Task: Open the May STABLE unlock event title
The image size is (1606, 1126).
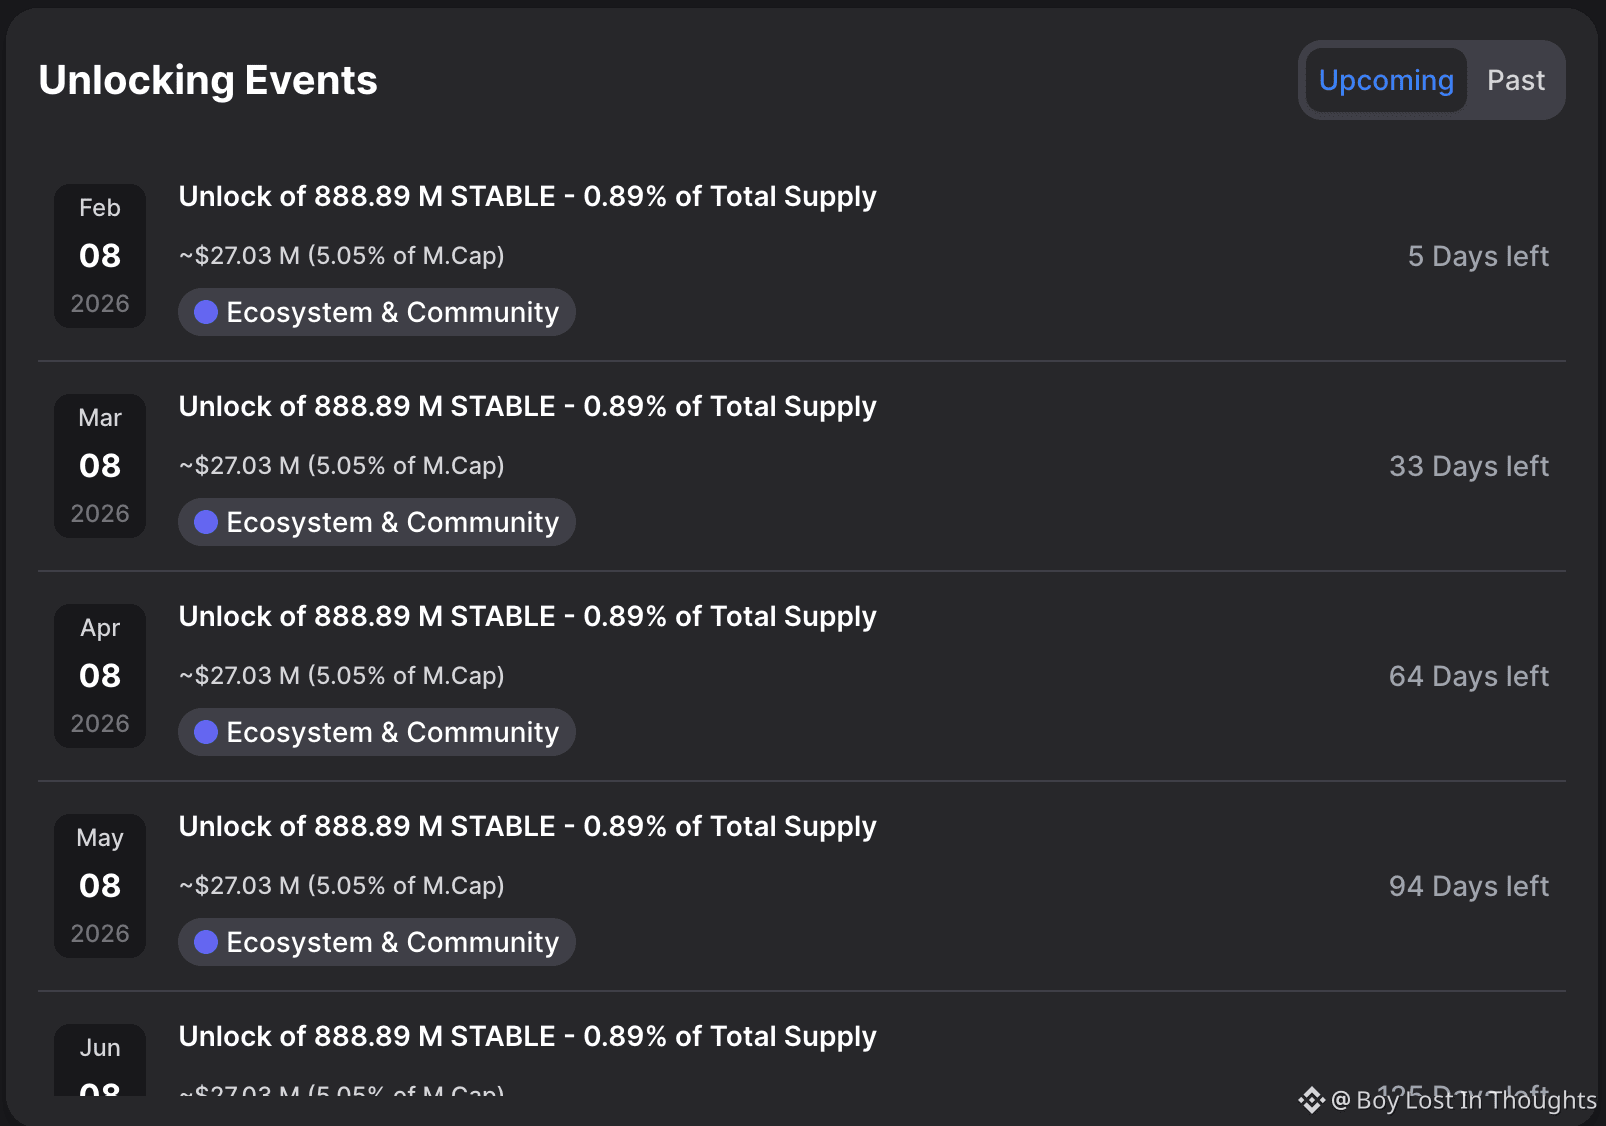Action: click(527, 826)
